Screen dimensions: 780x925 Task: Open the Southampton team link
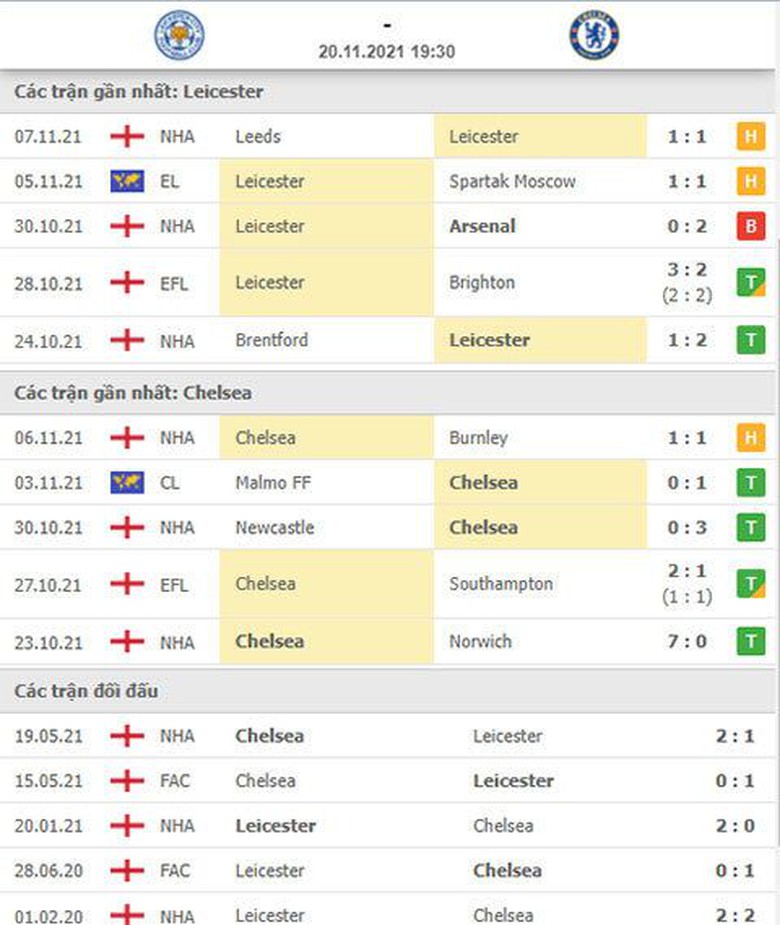click(501, 584)
